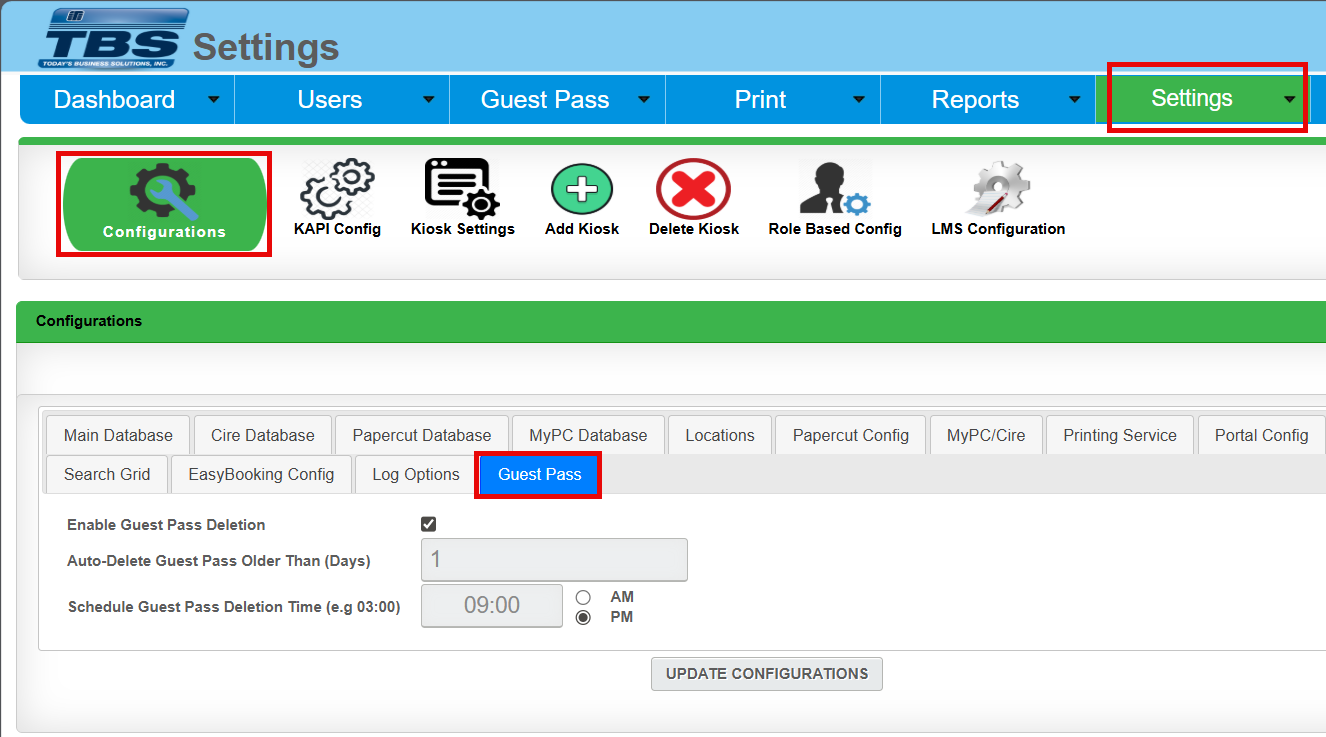Select the AM radio button
Viewport: 1326px width, 737px height.
click(x=583, y=597)
